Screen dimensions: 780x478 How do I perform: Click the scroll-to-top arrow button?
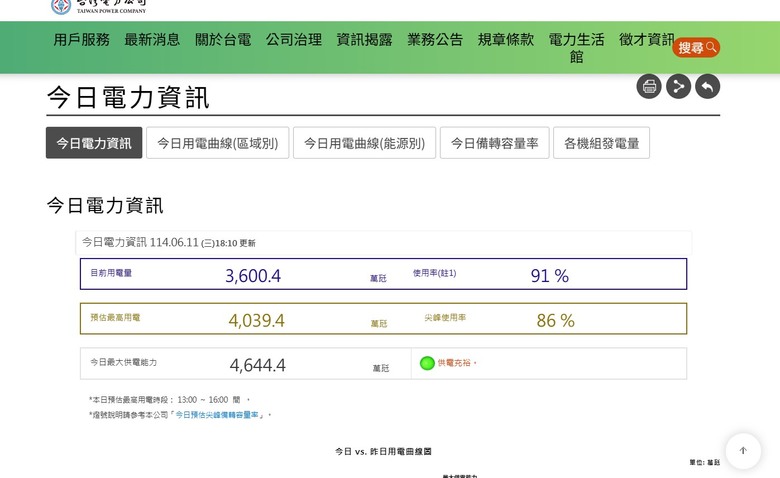743,451
